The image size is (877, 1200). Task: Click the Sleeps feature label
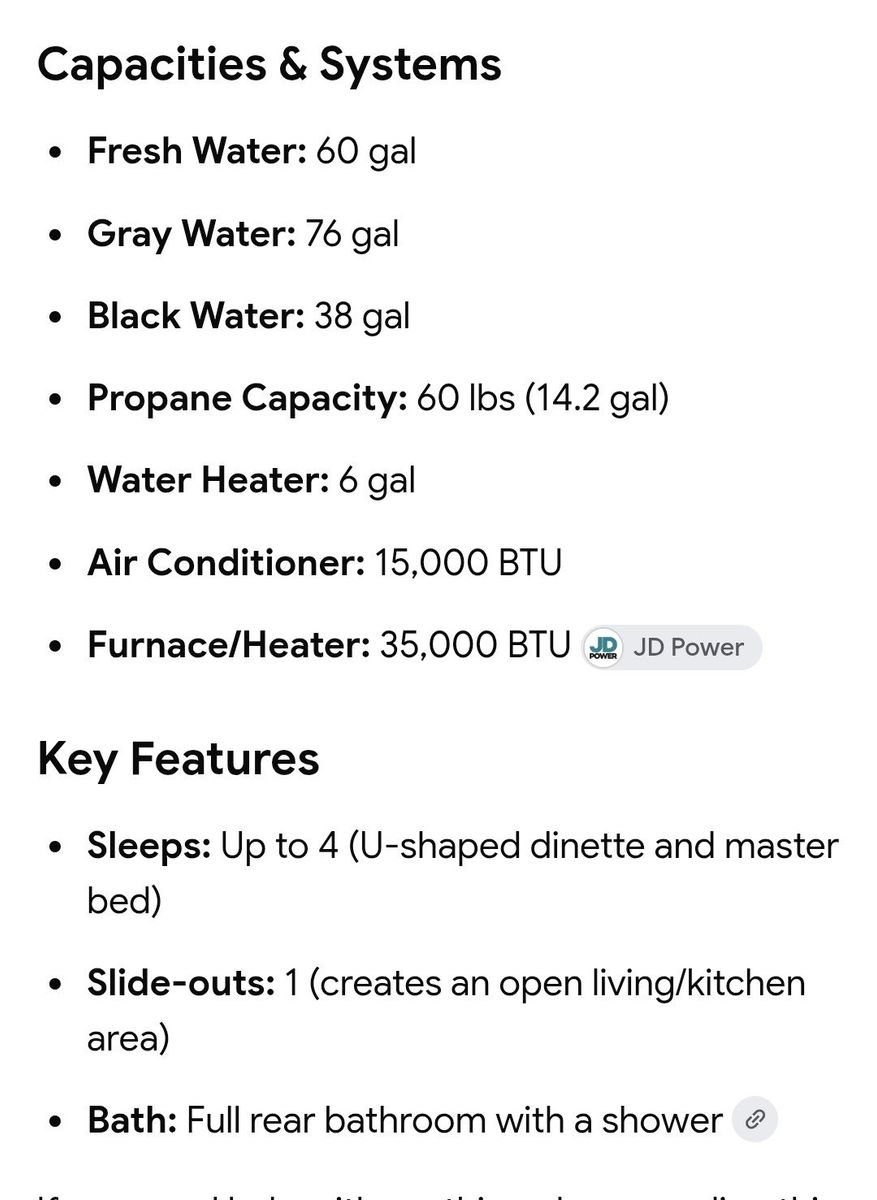(149, 846)
